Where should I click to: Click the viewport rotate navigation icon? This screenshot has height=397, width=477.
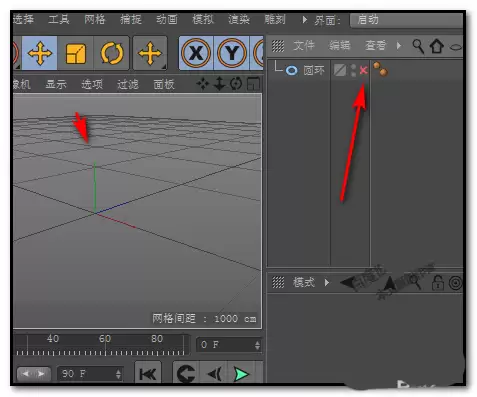[x=236, y=84]
